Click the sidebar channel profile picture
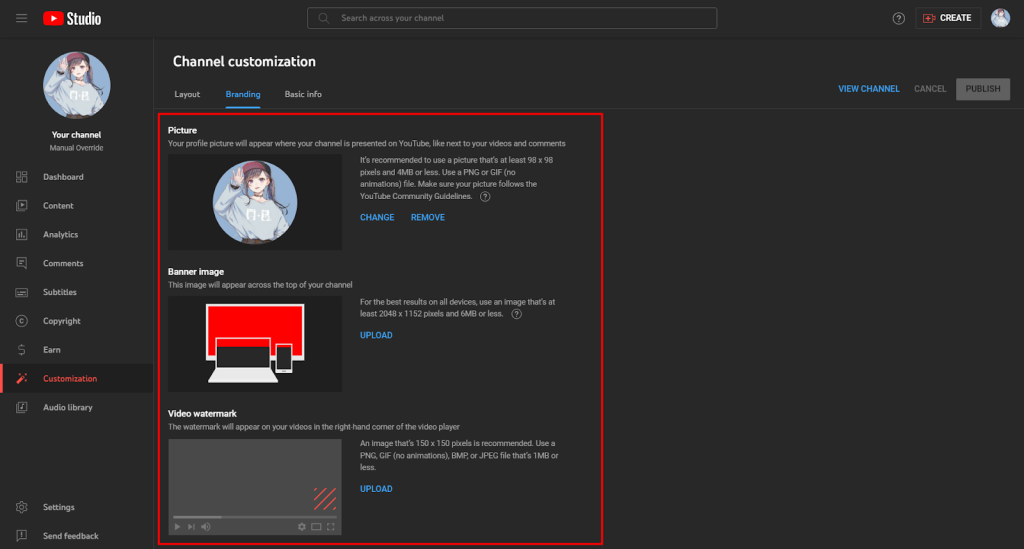Screen dimensions: 1024x549 coord(76,86)
